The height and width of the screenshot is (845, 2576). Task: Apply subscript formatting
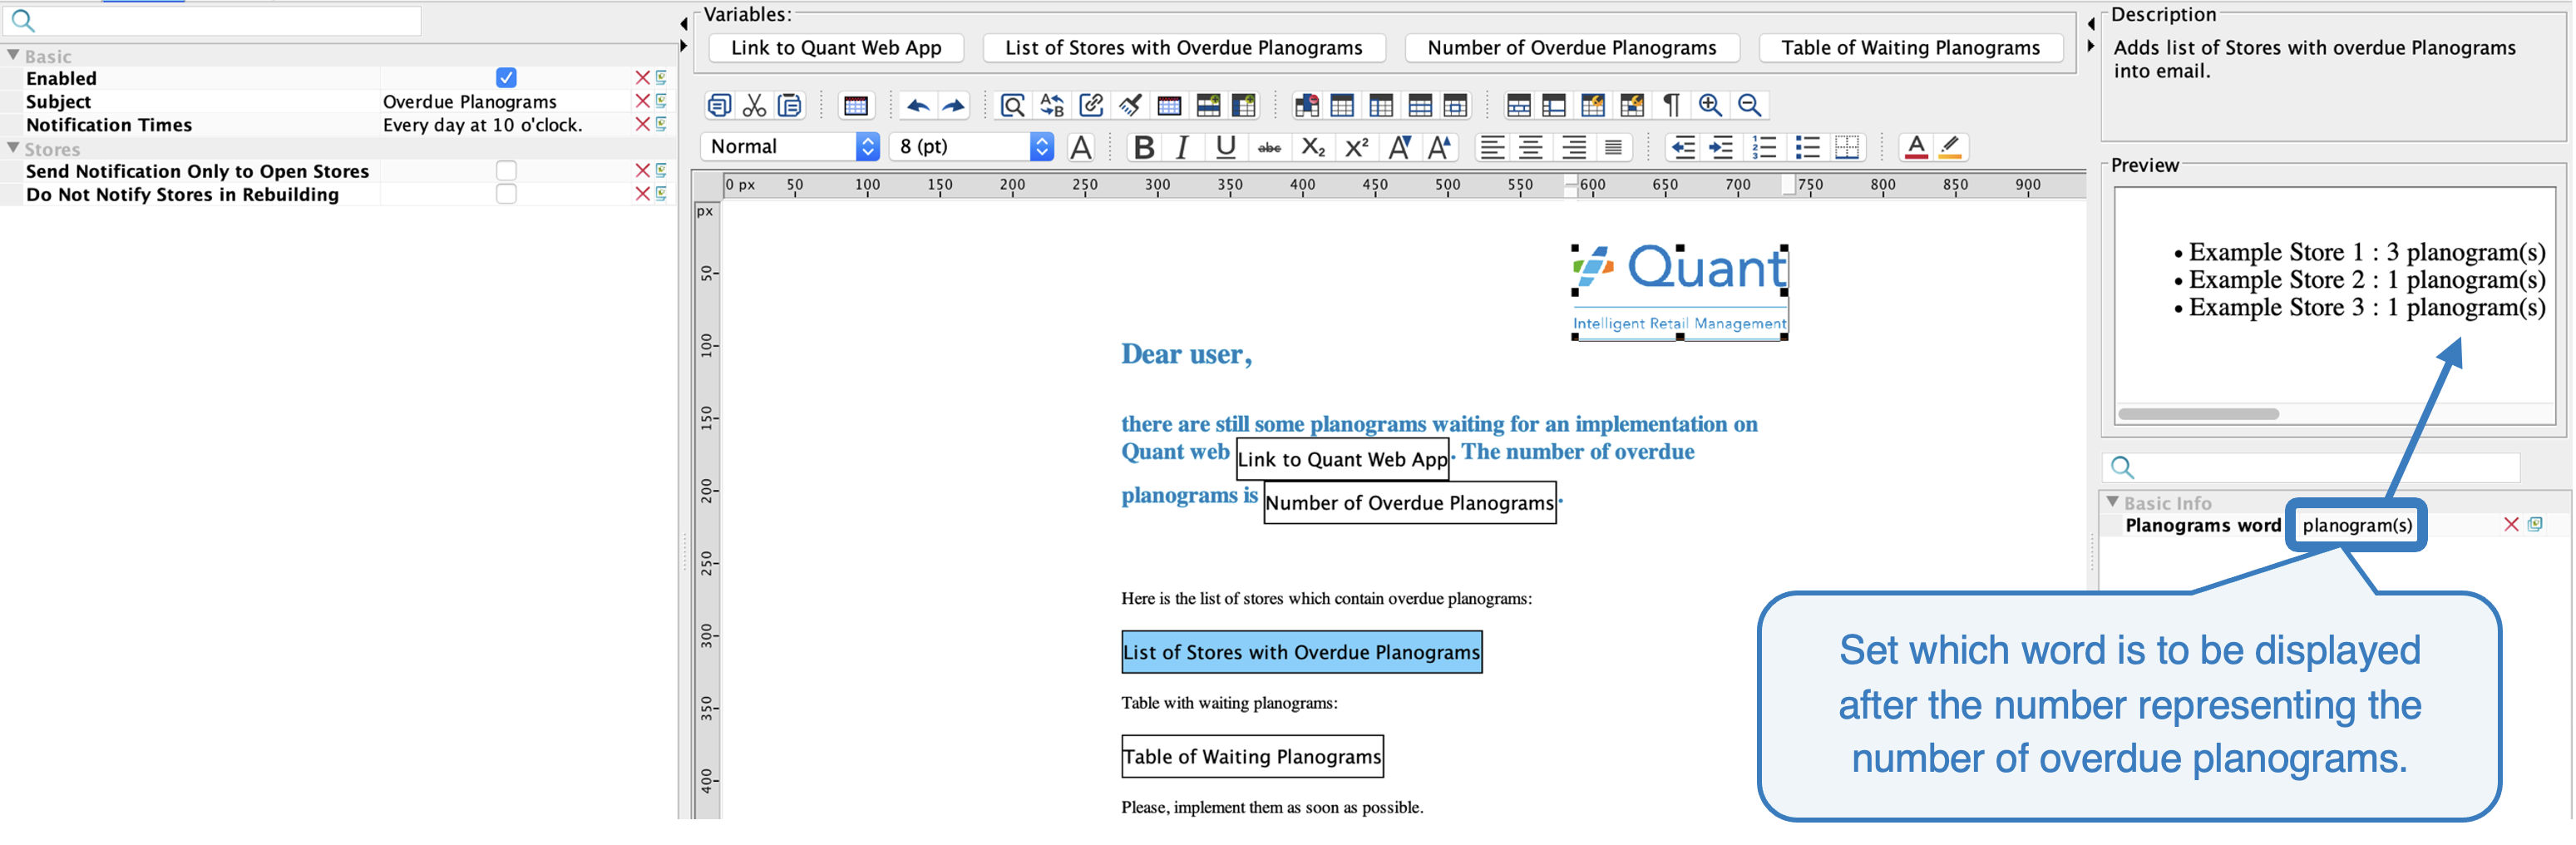pyautogui.click(x=1313, y=147)
